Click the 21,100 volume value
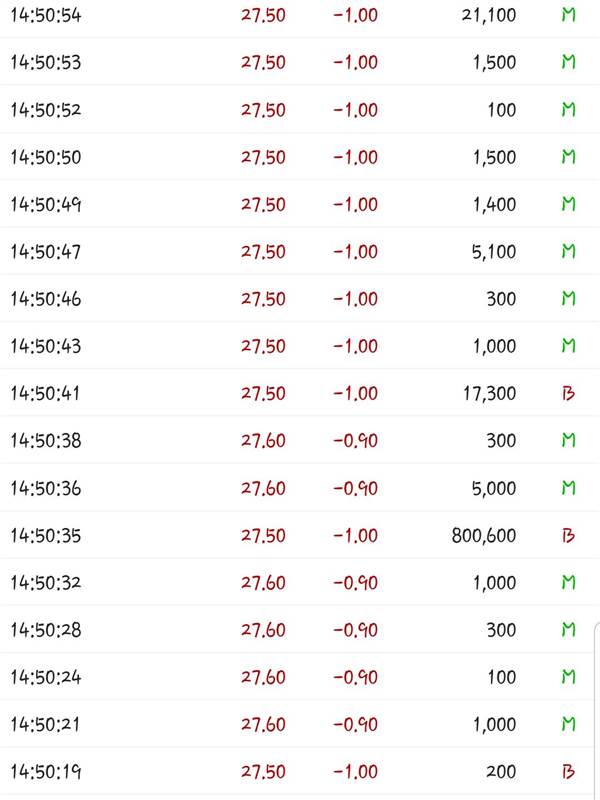Screen dimensions: 600x800 (x=489, y=15)
